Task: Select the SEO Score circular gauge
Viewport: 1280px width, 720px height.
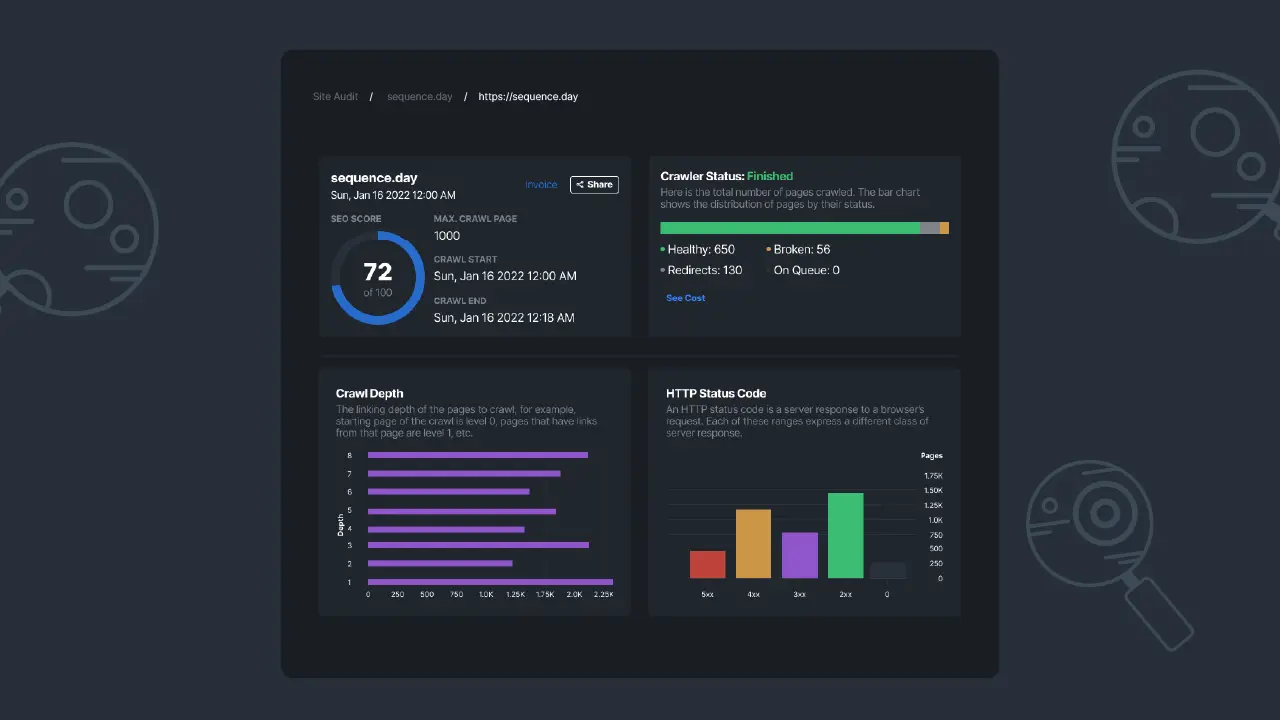Action: point(377,275)
